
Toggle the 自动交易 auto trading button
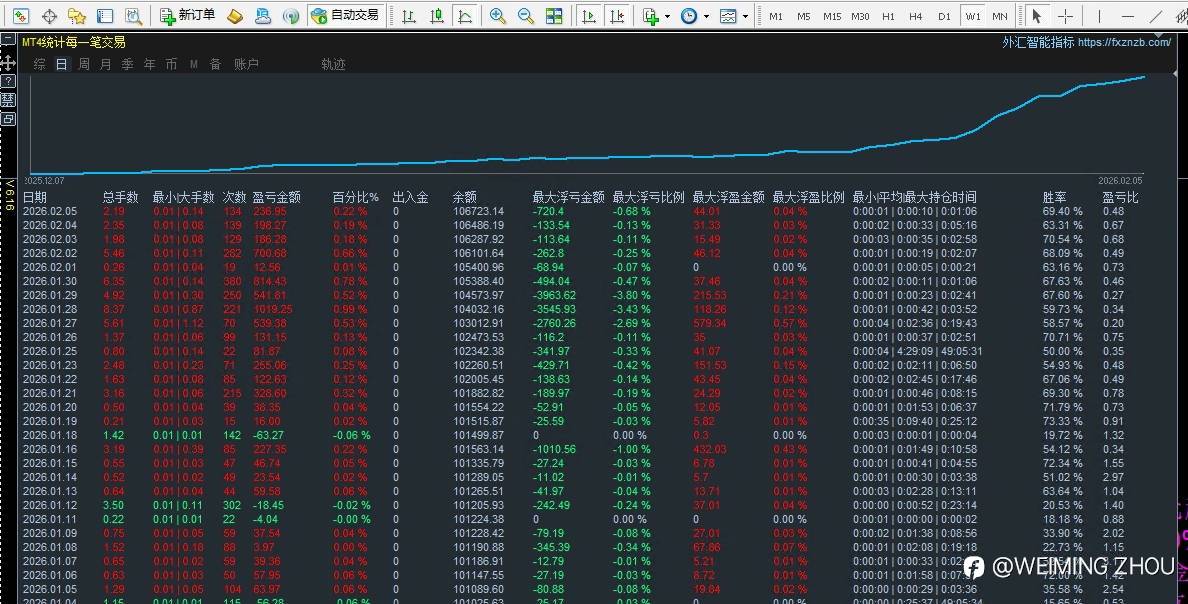345,15
